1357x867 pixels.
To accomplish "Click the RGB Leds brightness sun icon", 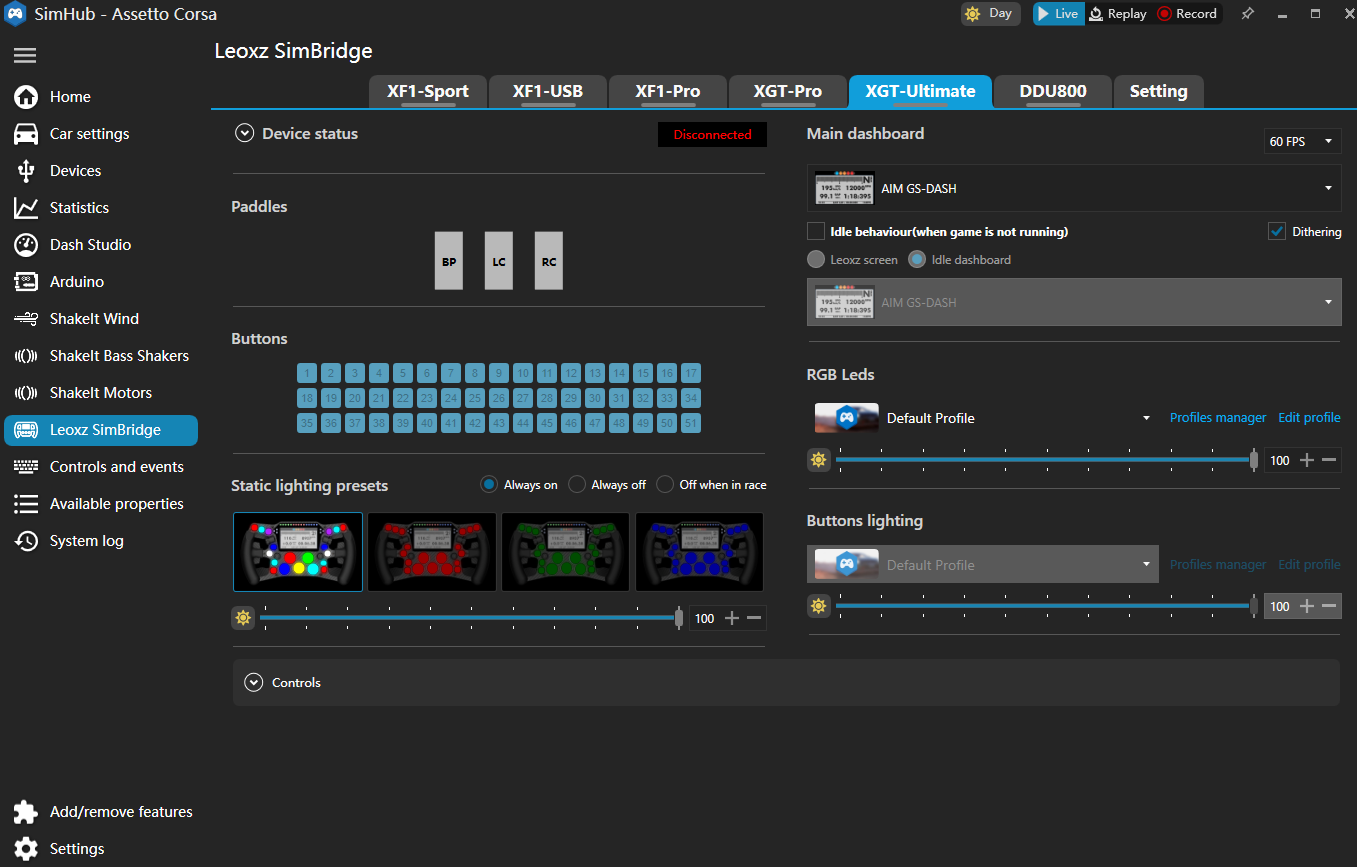I will pos(819,460).
